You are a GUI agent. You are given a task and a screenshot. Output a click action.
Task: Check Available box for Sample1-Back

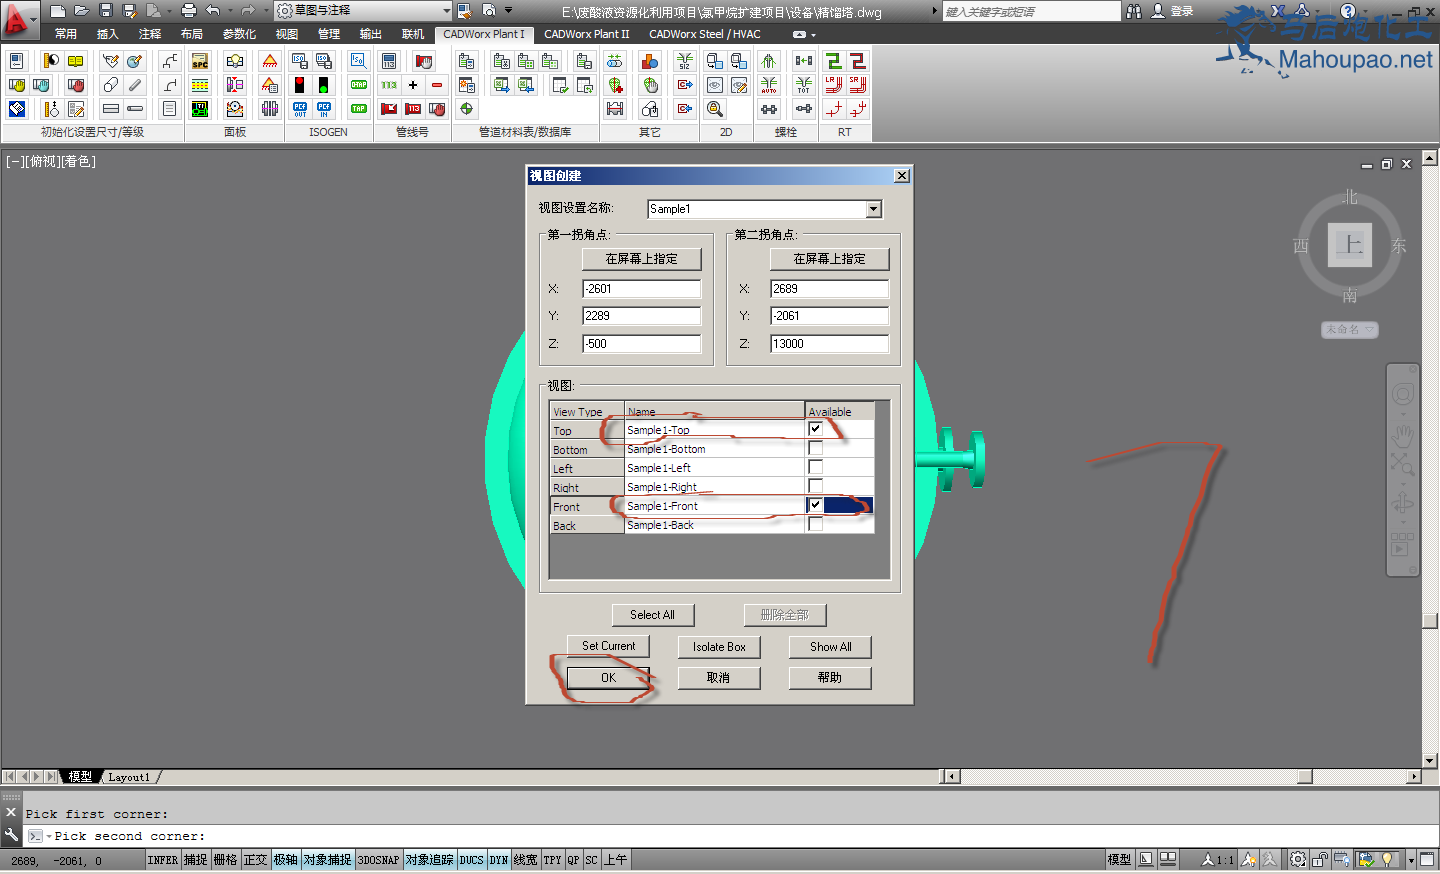coord(815,524)
